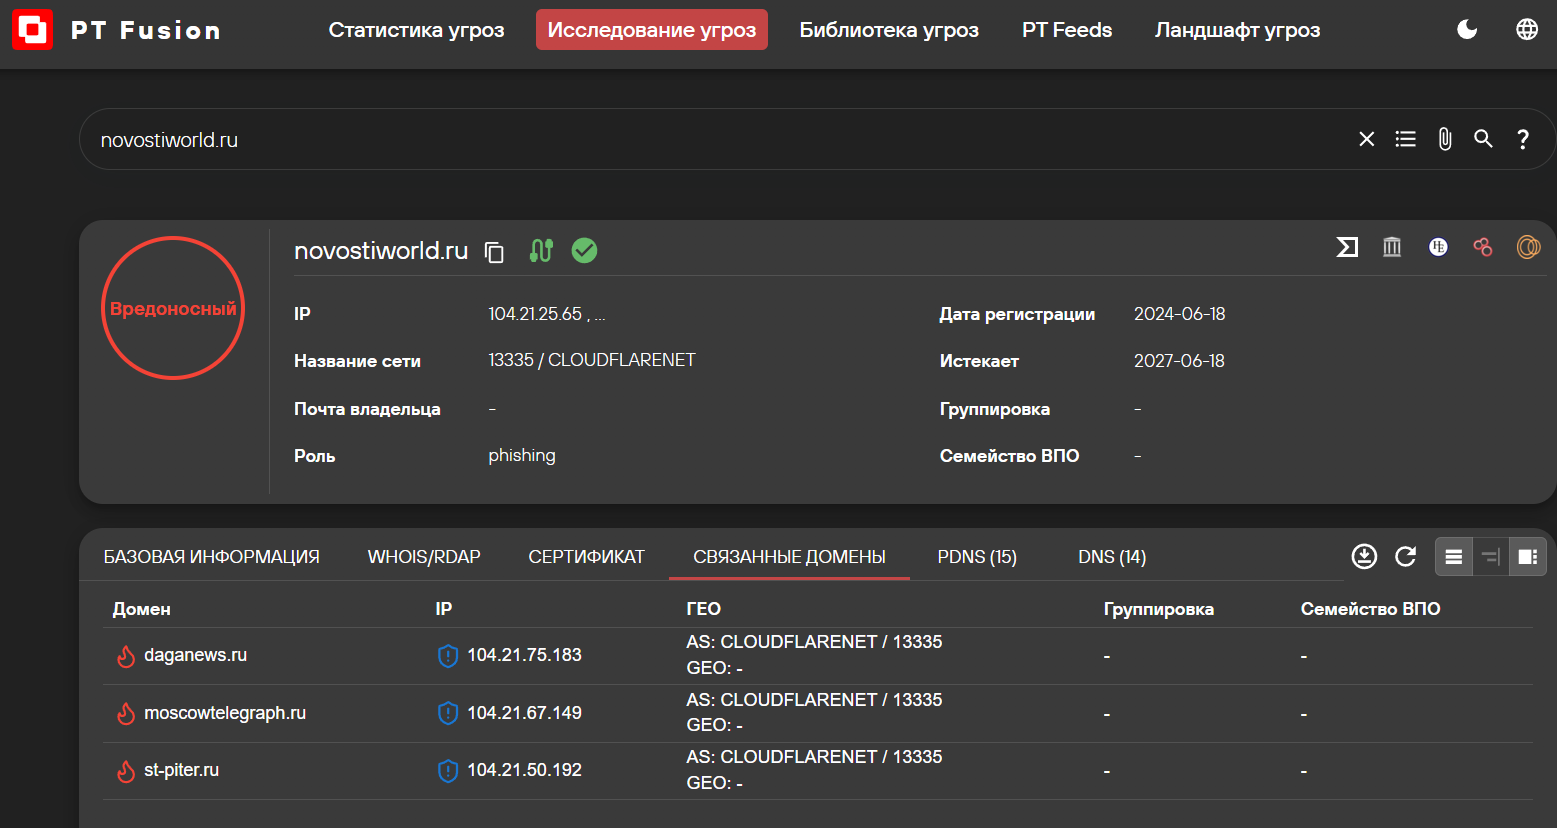View the DNS (14) tab
1557x828 pixels.
point(1112,557)
